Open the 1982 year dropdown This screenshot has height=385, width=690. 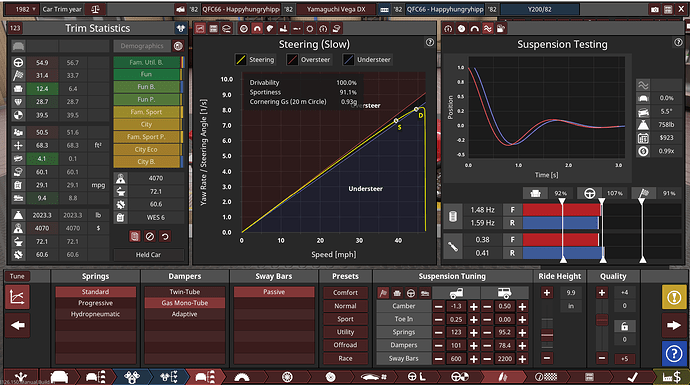[22, 9]
